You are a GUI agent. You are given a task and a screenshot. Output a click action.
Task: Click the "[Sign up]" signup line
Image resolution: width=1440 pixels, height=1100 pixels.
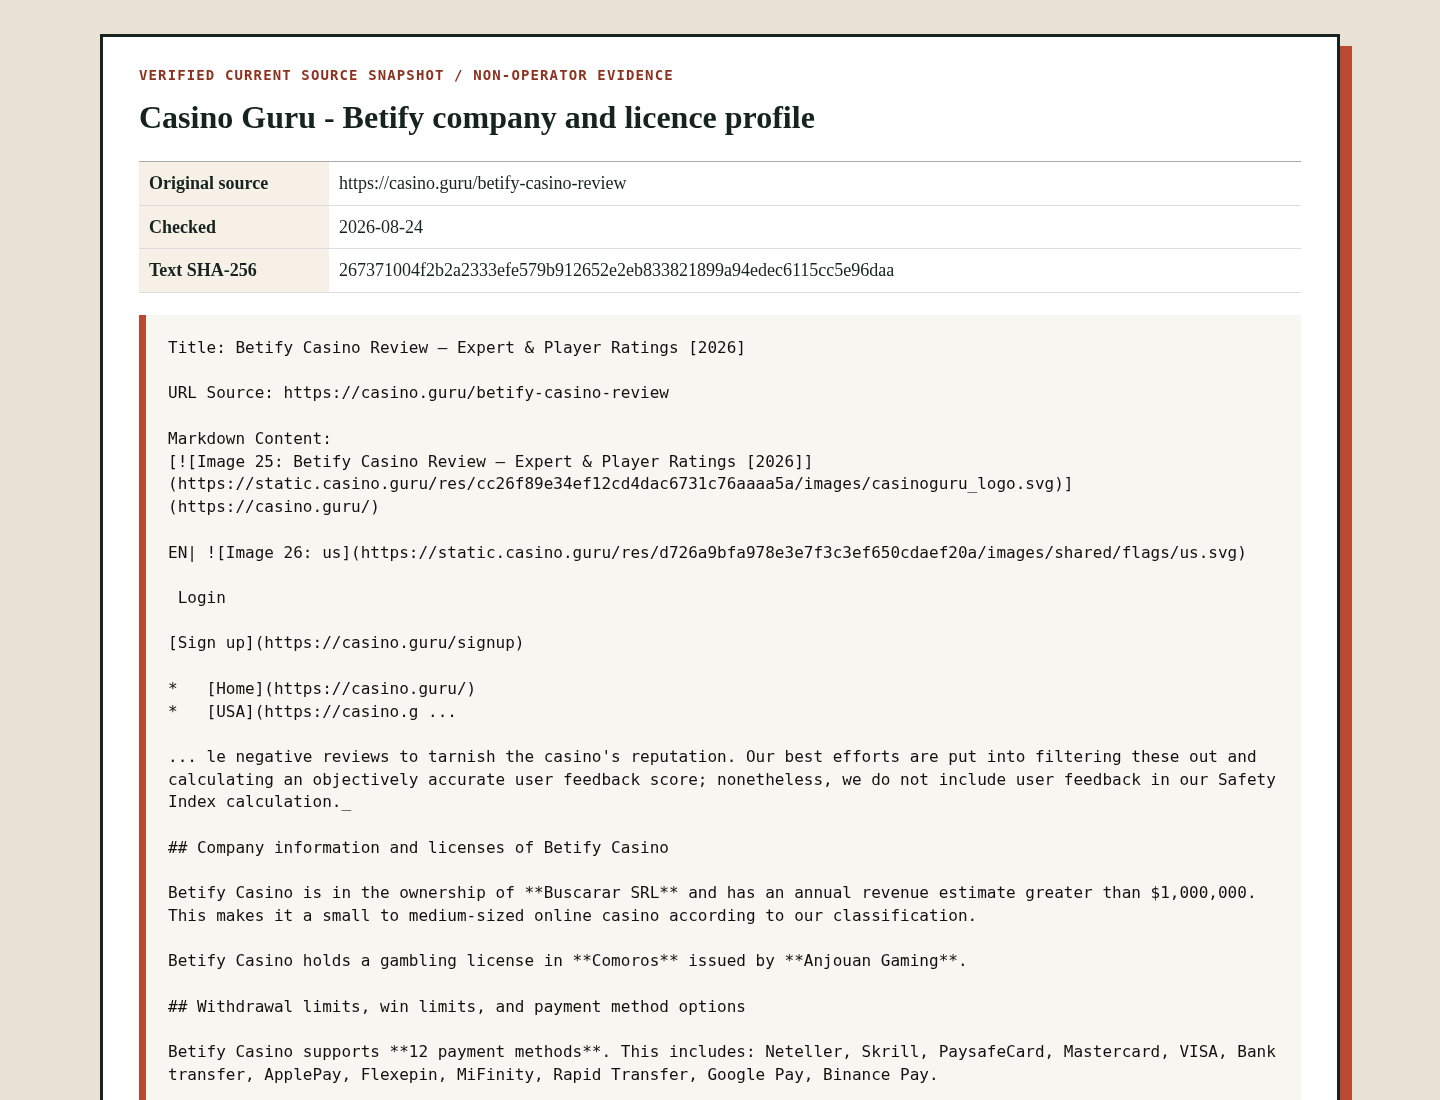(346, 643)
